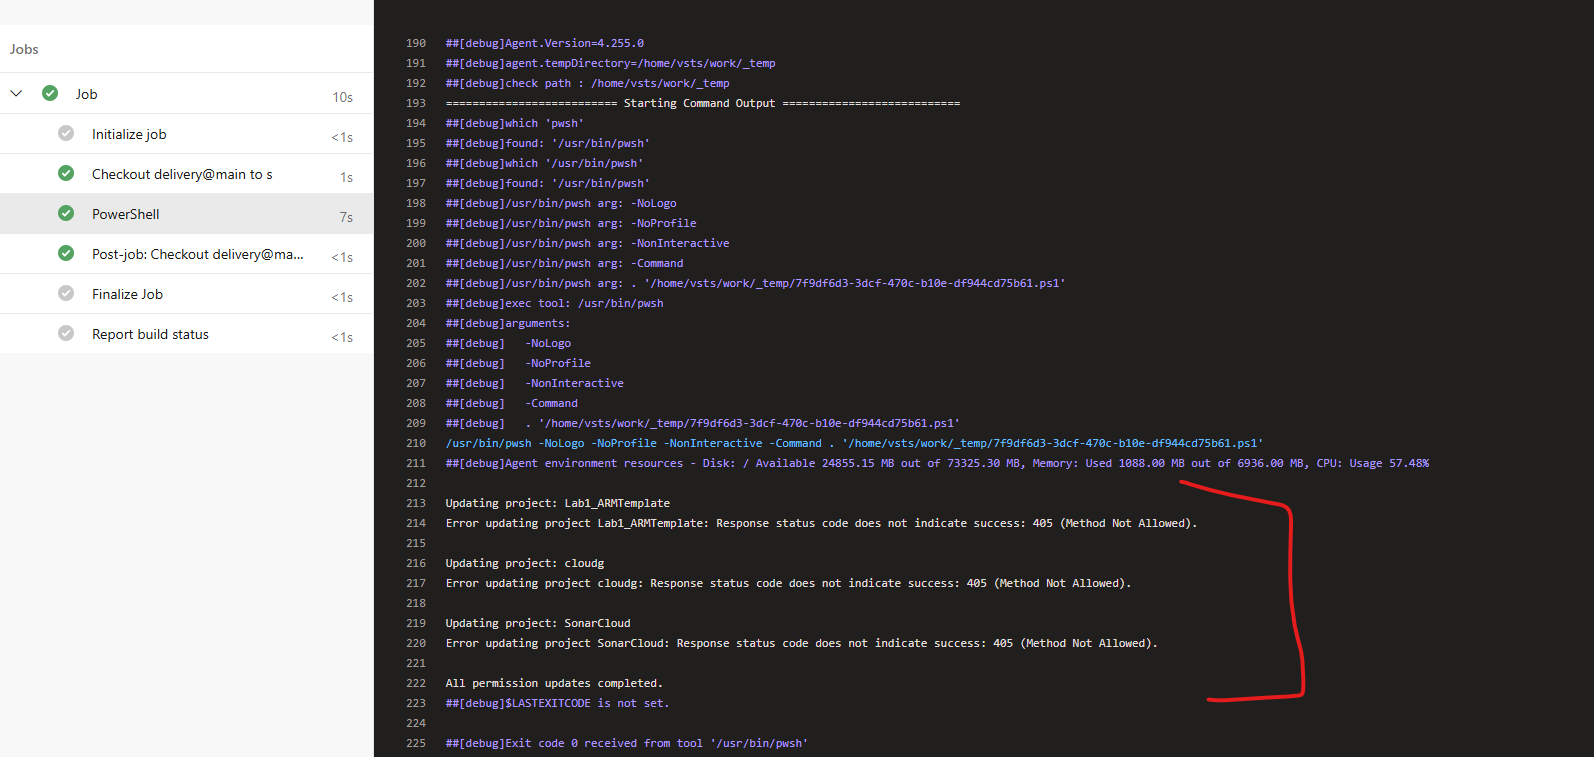Select the Checkout delivery@main step
The image size is (1594, 757).
pos(186,174)
